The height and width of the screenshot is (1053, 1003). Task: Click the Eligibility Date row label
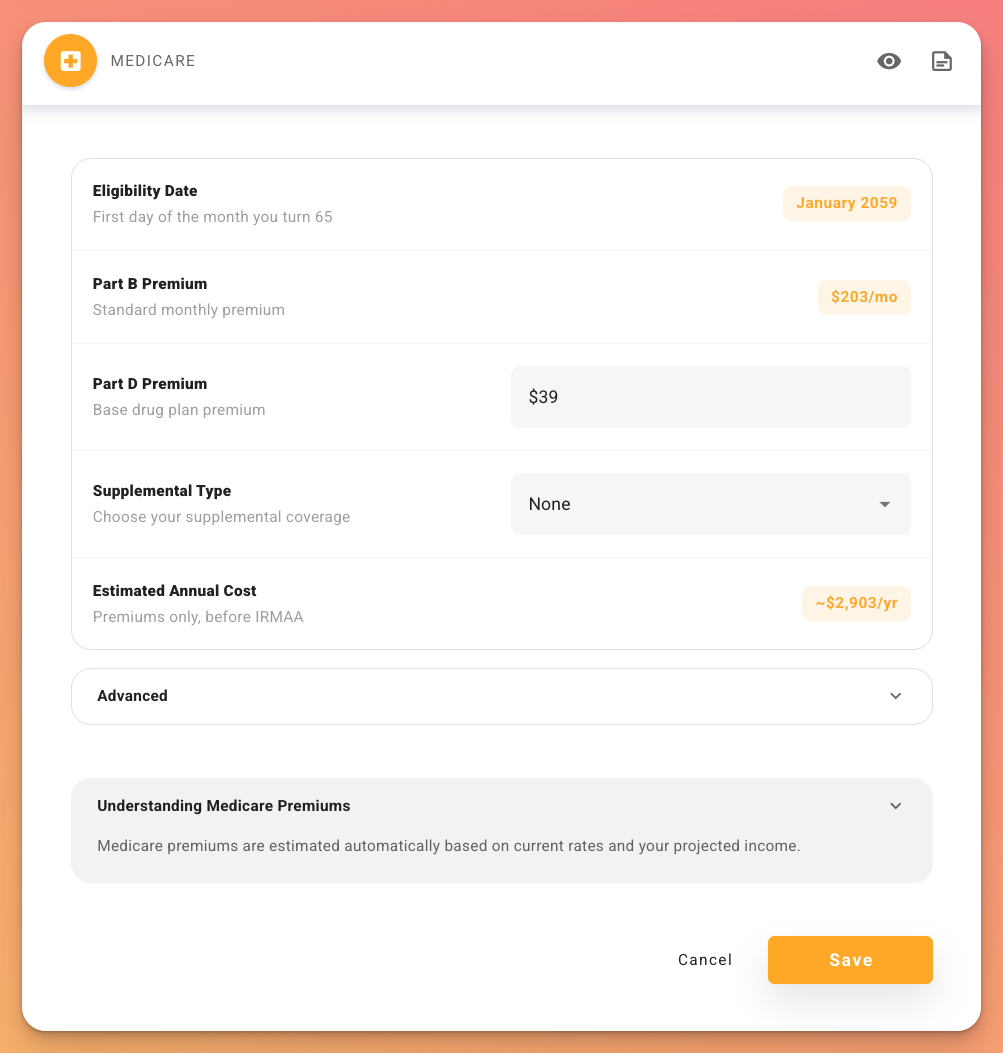144,190
